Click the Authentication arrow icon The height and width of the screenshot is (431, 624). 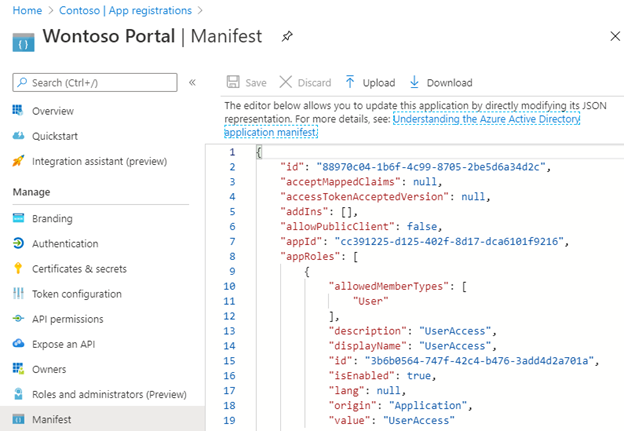coord(18,243)
